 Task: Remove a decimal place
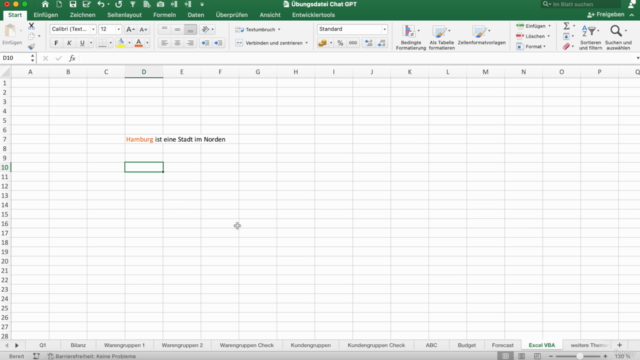click(x=382, y=43)
